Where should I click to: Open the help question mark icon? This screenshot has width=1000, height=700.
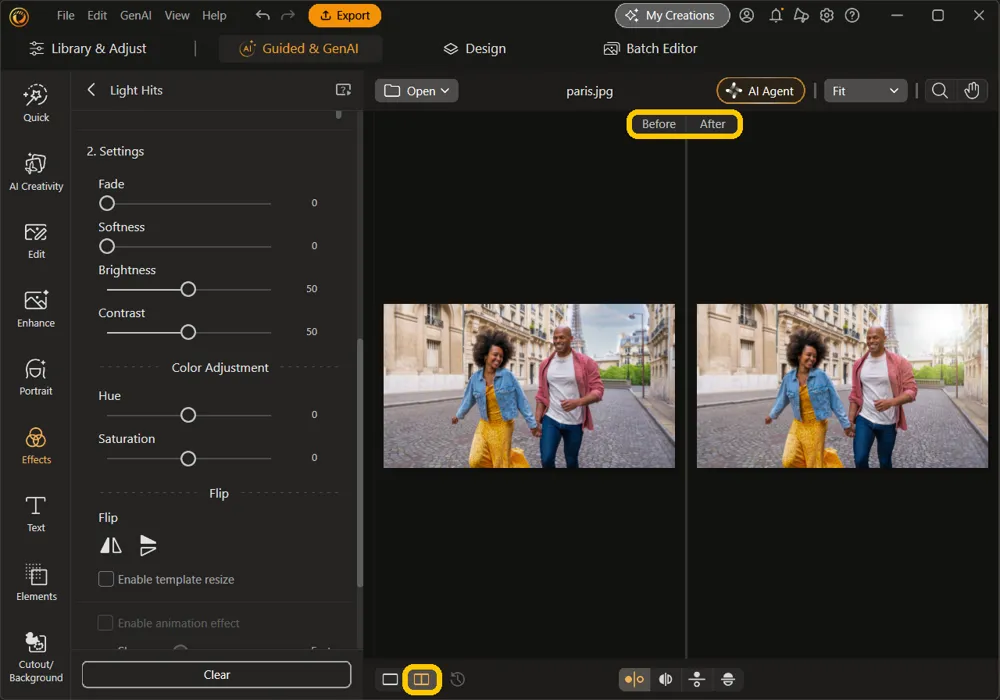(852, 15)
